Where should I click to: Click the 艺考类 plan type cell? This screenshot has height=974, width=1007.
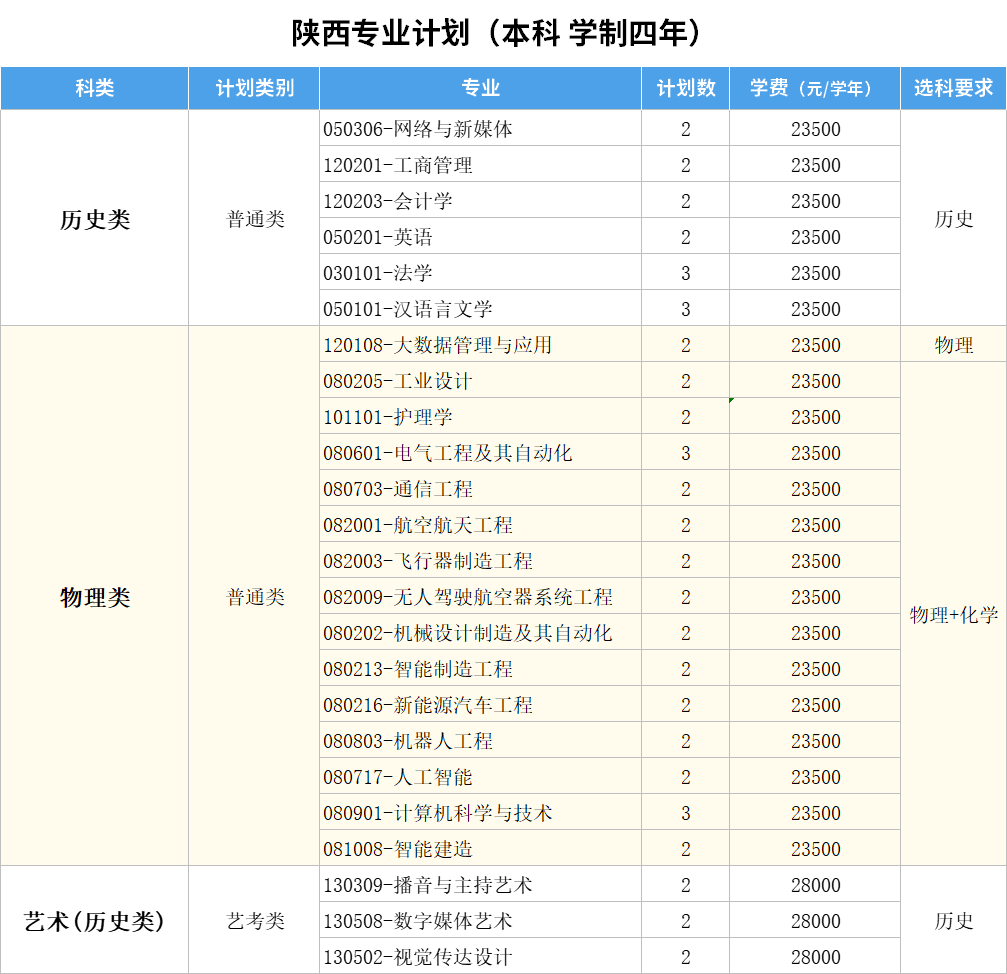click(255, 921)
